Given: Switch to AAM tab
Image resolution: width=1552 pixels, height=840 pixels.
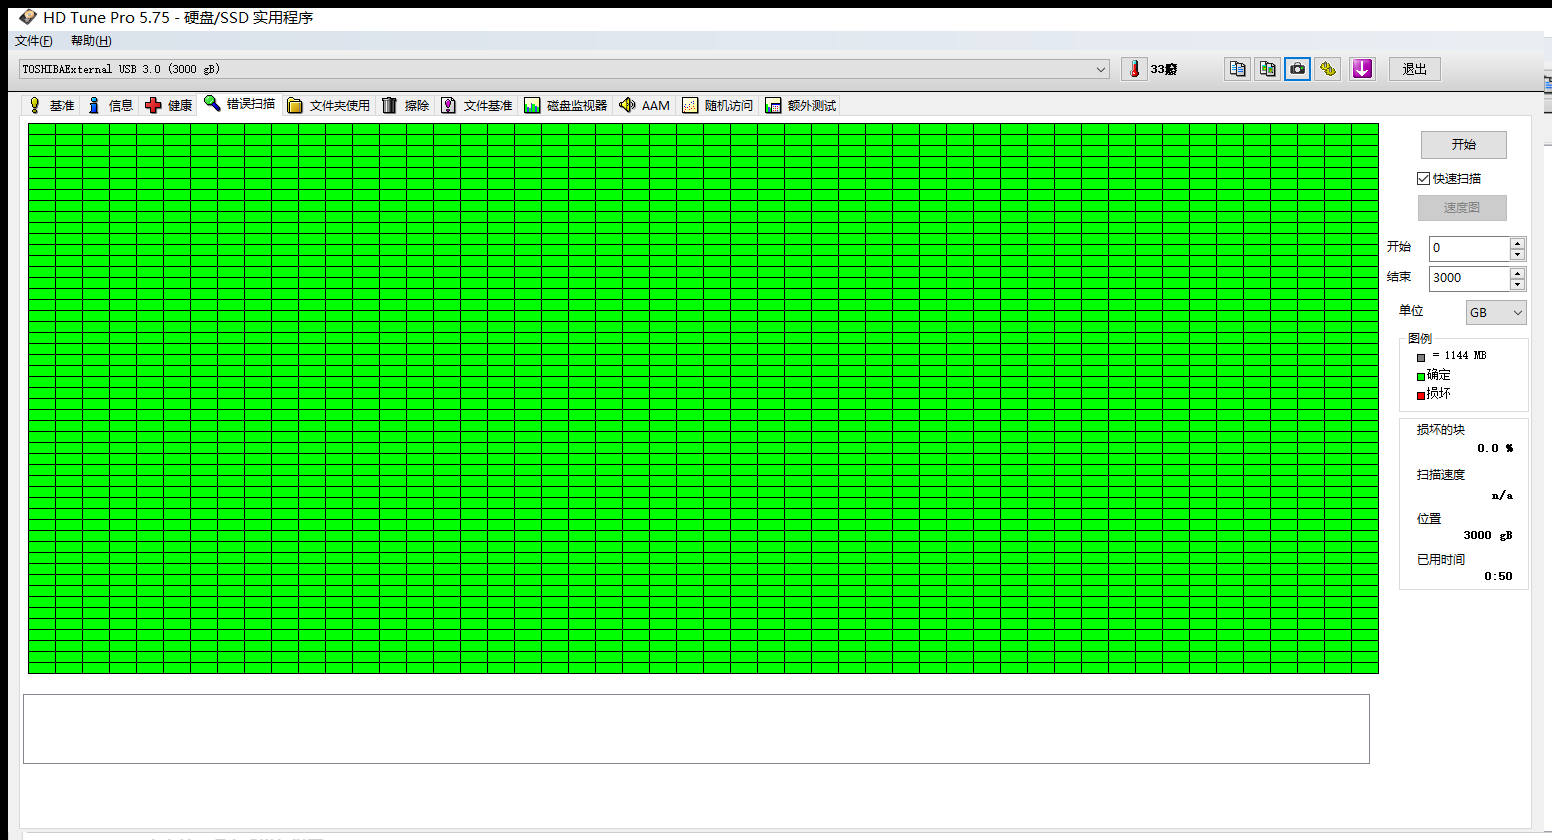Looking at the screenshot, I should pos(644,105).
